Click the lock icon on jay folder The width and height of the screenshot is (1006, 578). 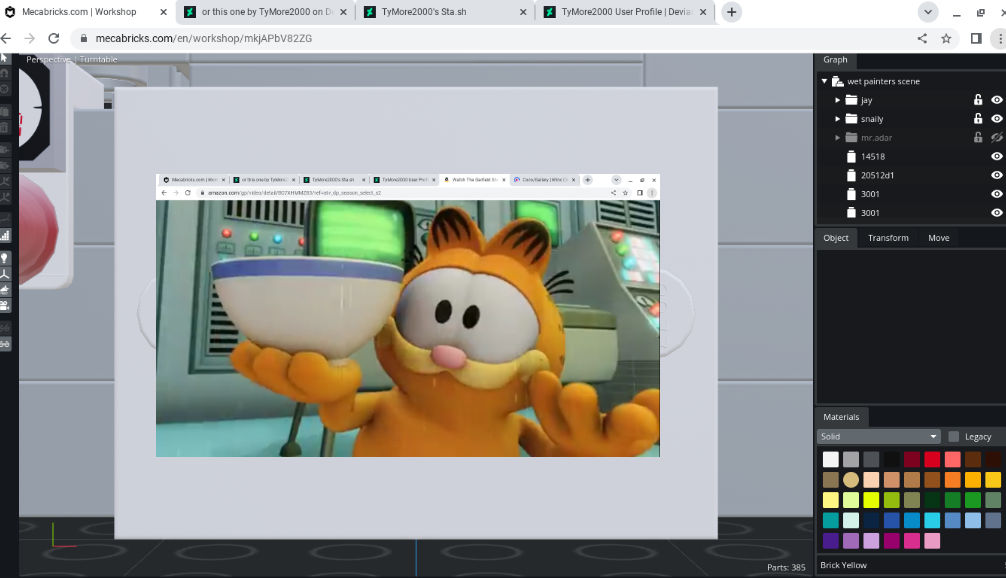(x=978, y=99)
